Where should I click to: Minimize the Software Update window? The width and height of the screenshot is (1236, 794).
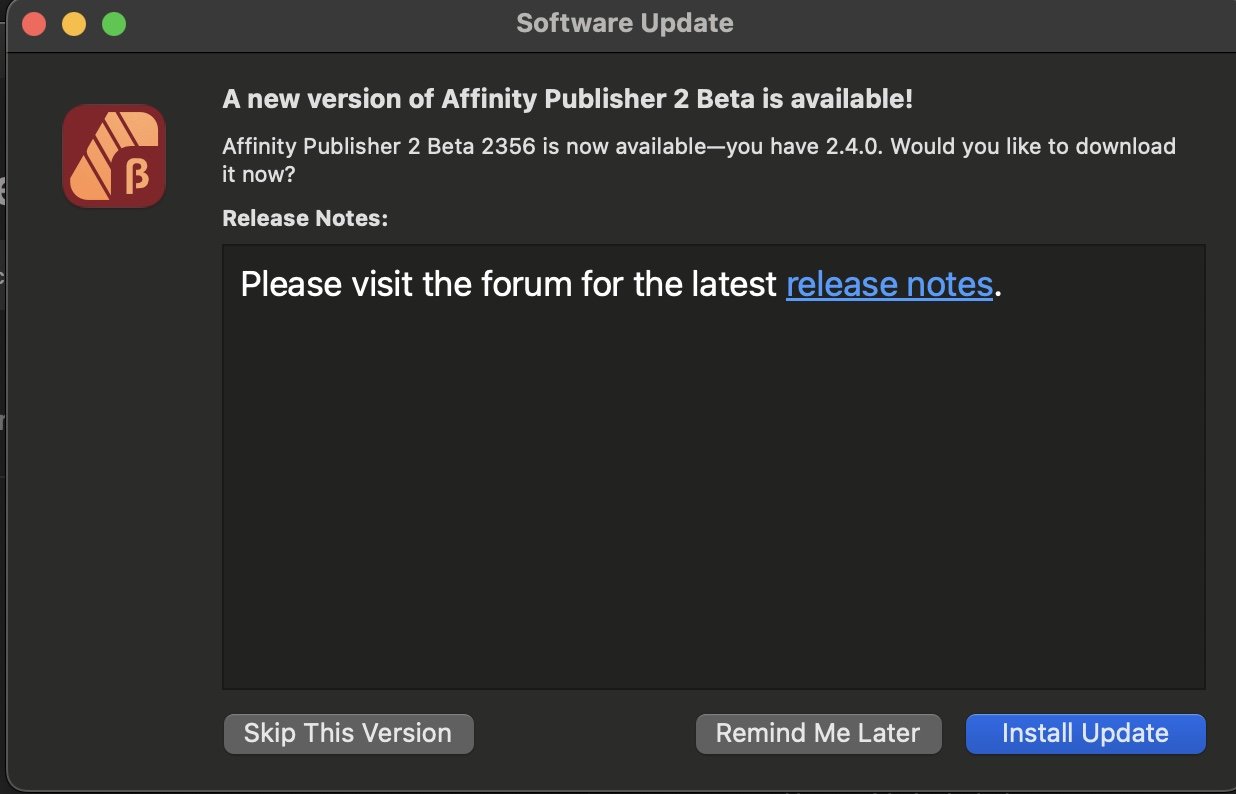(x=73, y=22)
